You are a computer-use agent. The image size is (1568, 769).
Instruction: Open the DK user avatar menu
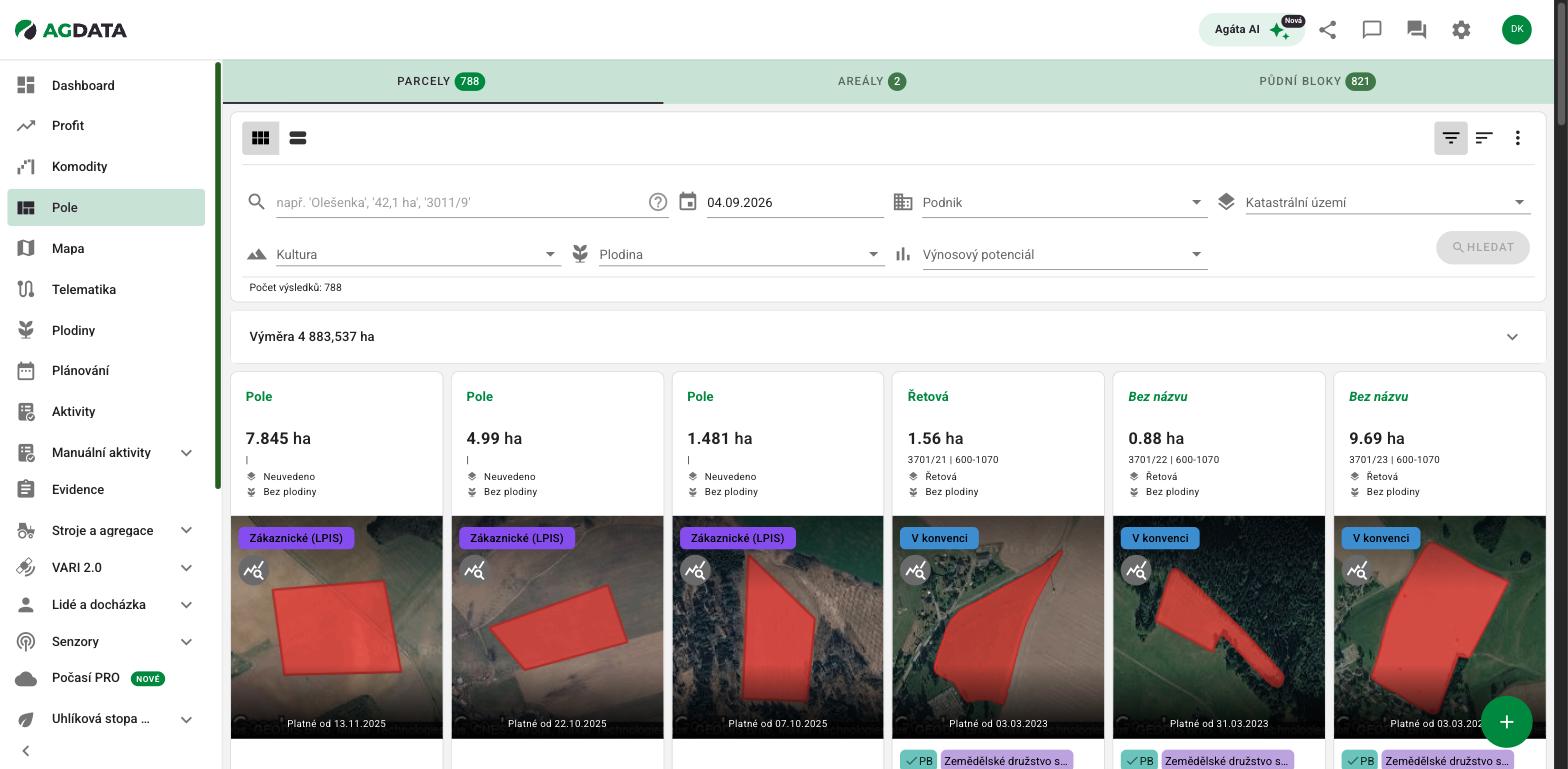pyautogui.click(x=1517, y=29)
